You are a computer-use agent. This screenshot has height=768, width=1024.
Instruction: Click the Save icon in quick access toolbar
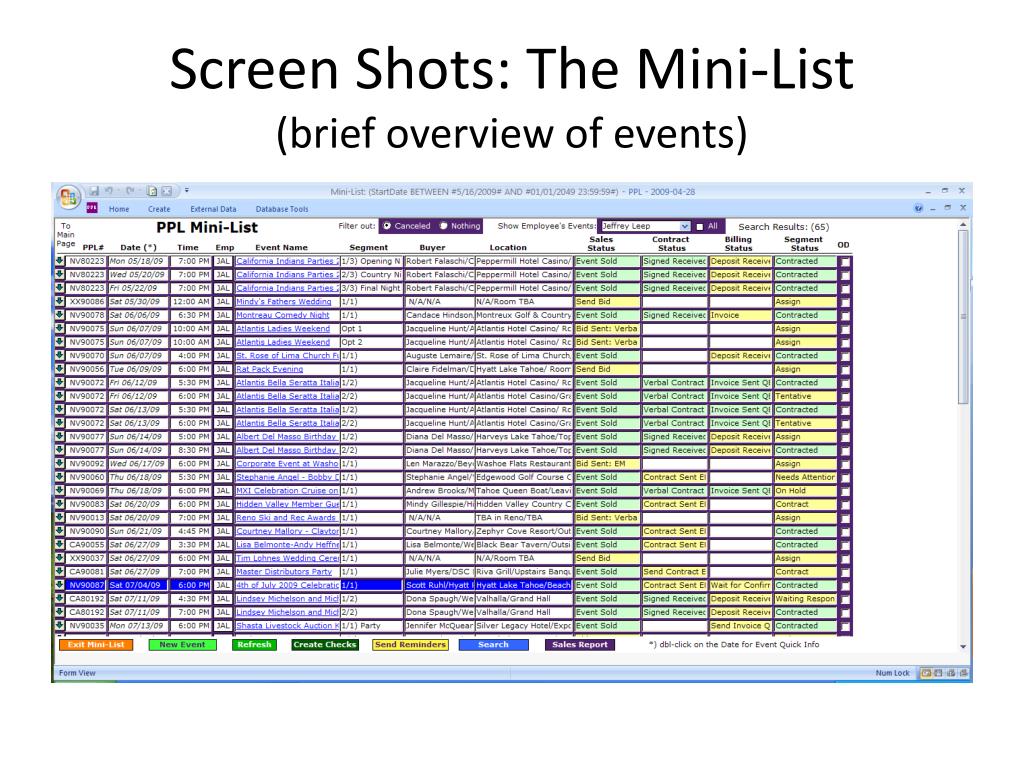pos(94,191)
